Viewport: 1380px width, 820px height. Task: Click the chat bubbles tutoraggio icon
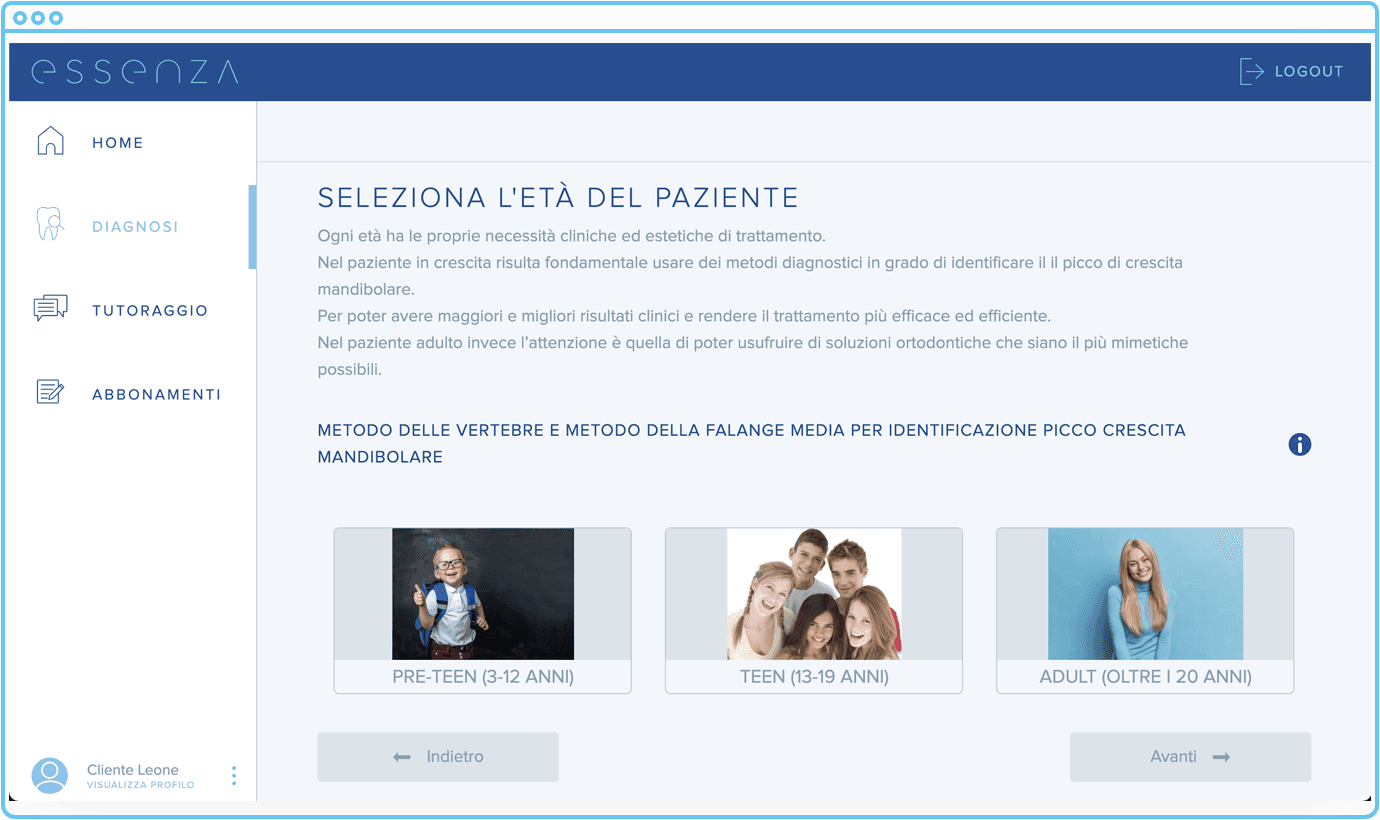[x=50, y=308]
